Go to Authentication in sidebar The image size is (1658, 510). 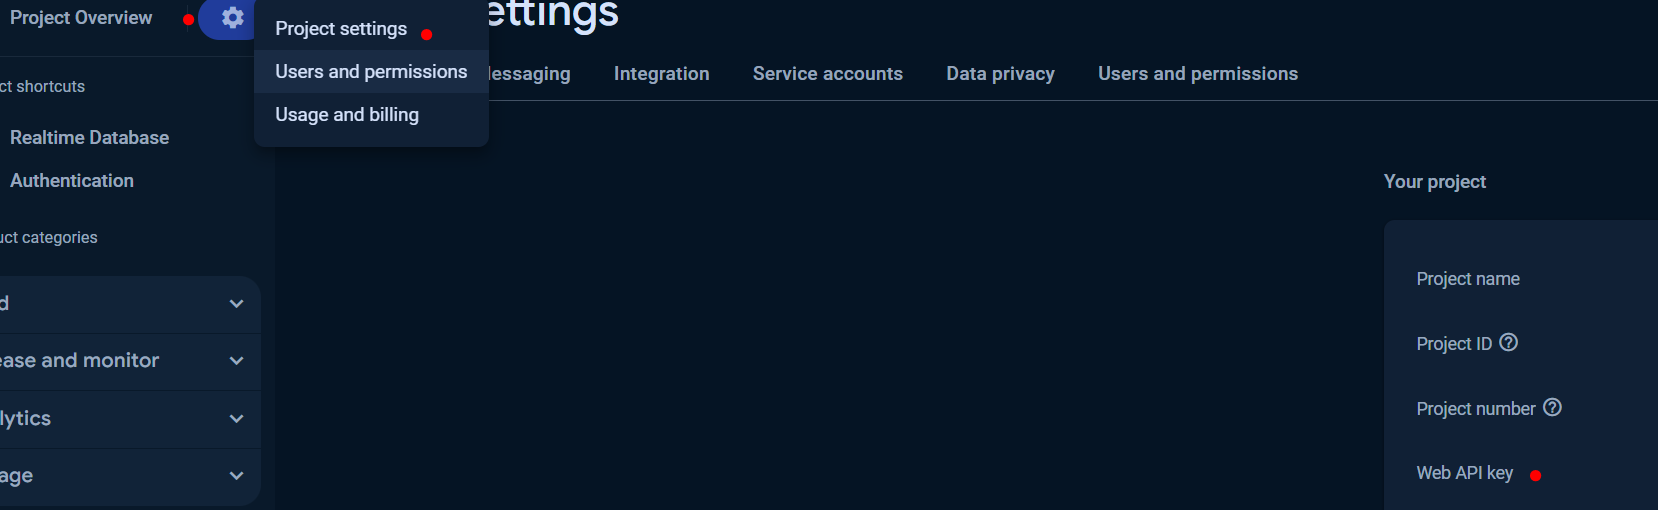tap(72, 181)
